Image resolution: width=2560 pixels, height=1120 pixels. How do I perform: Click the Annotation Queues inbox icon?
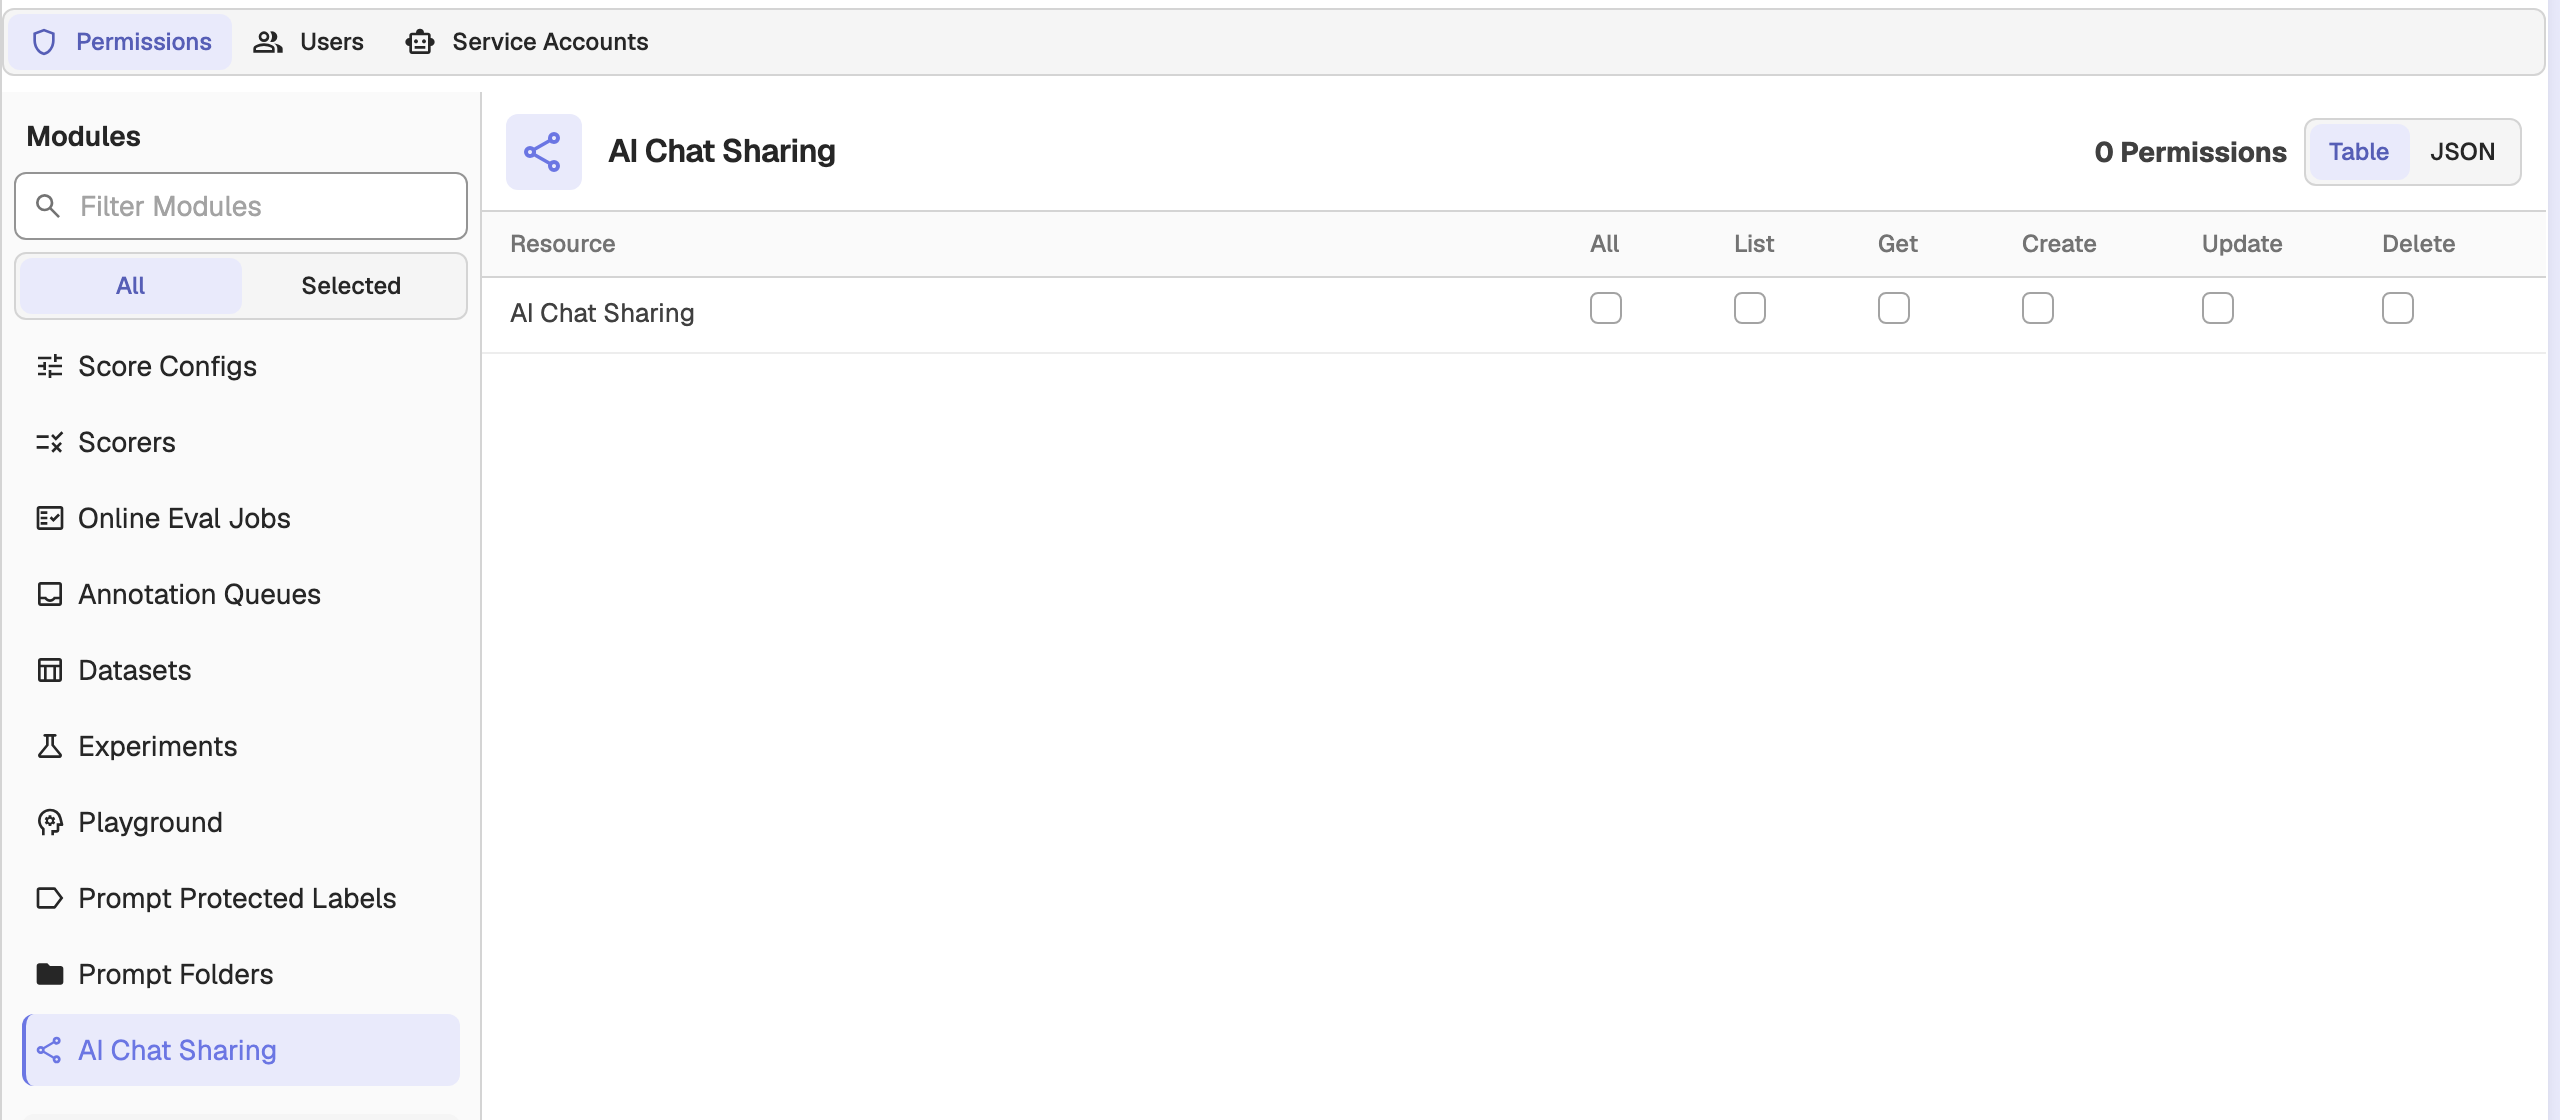[x=50, y=594]
